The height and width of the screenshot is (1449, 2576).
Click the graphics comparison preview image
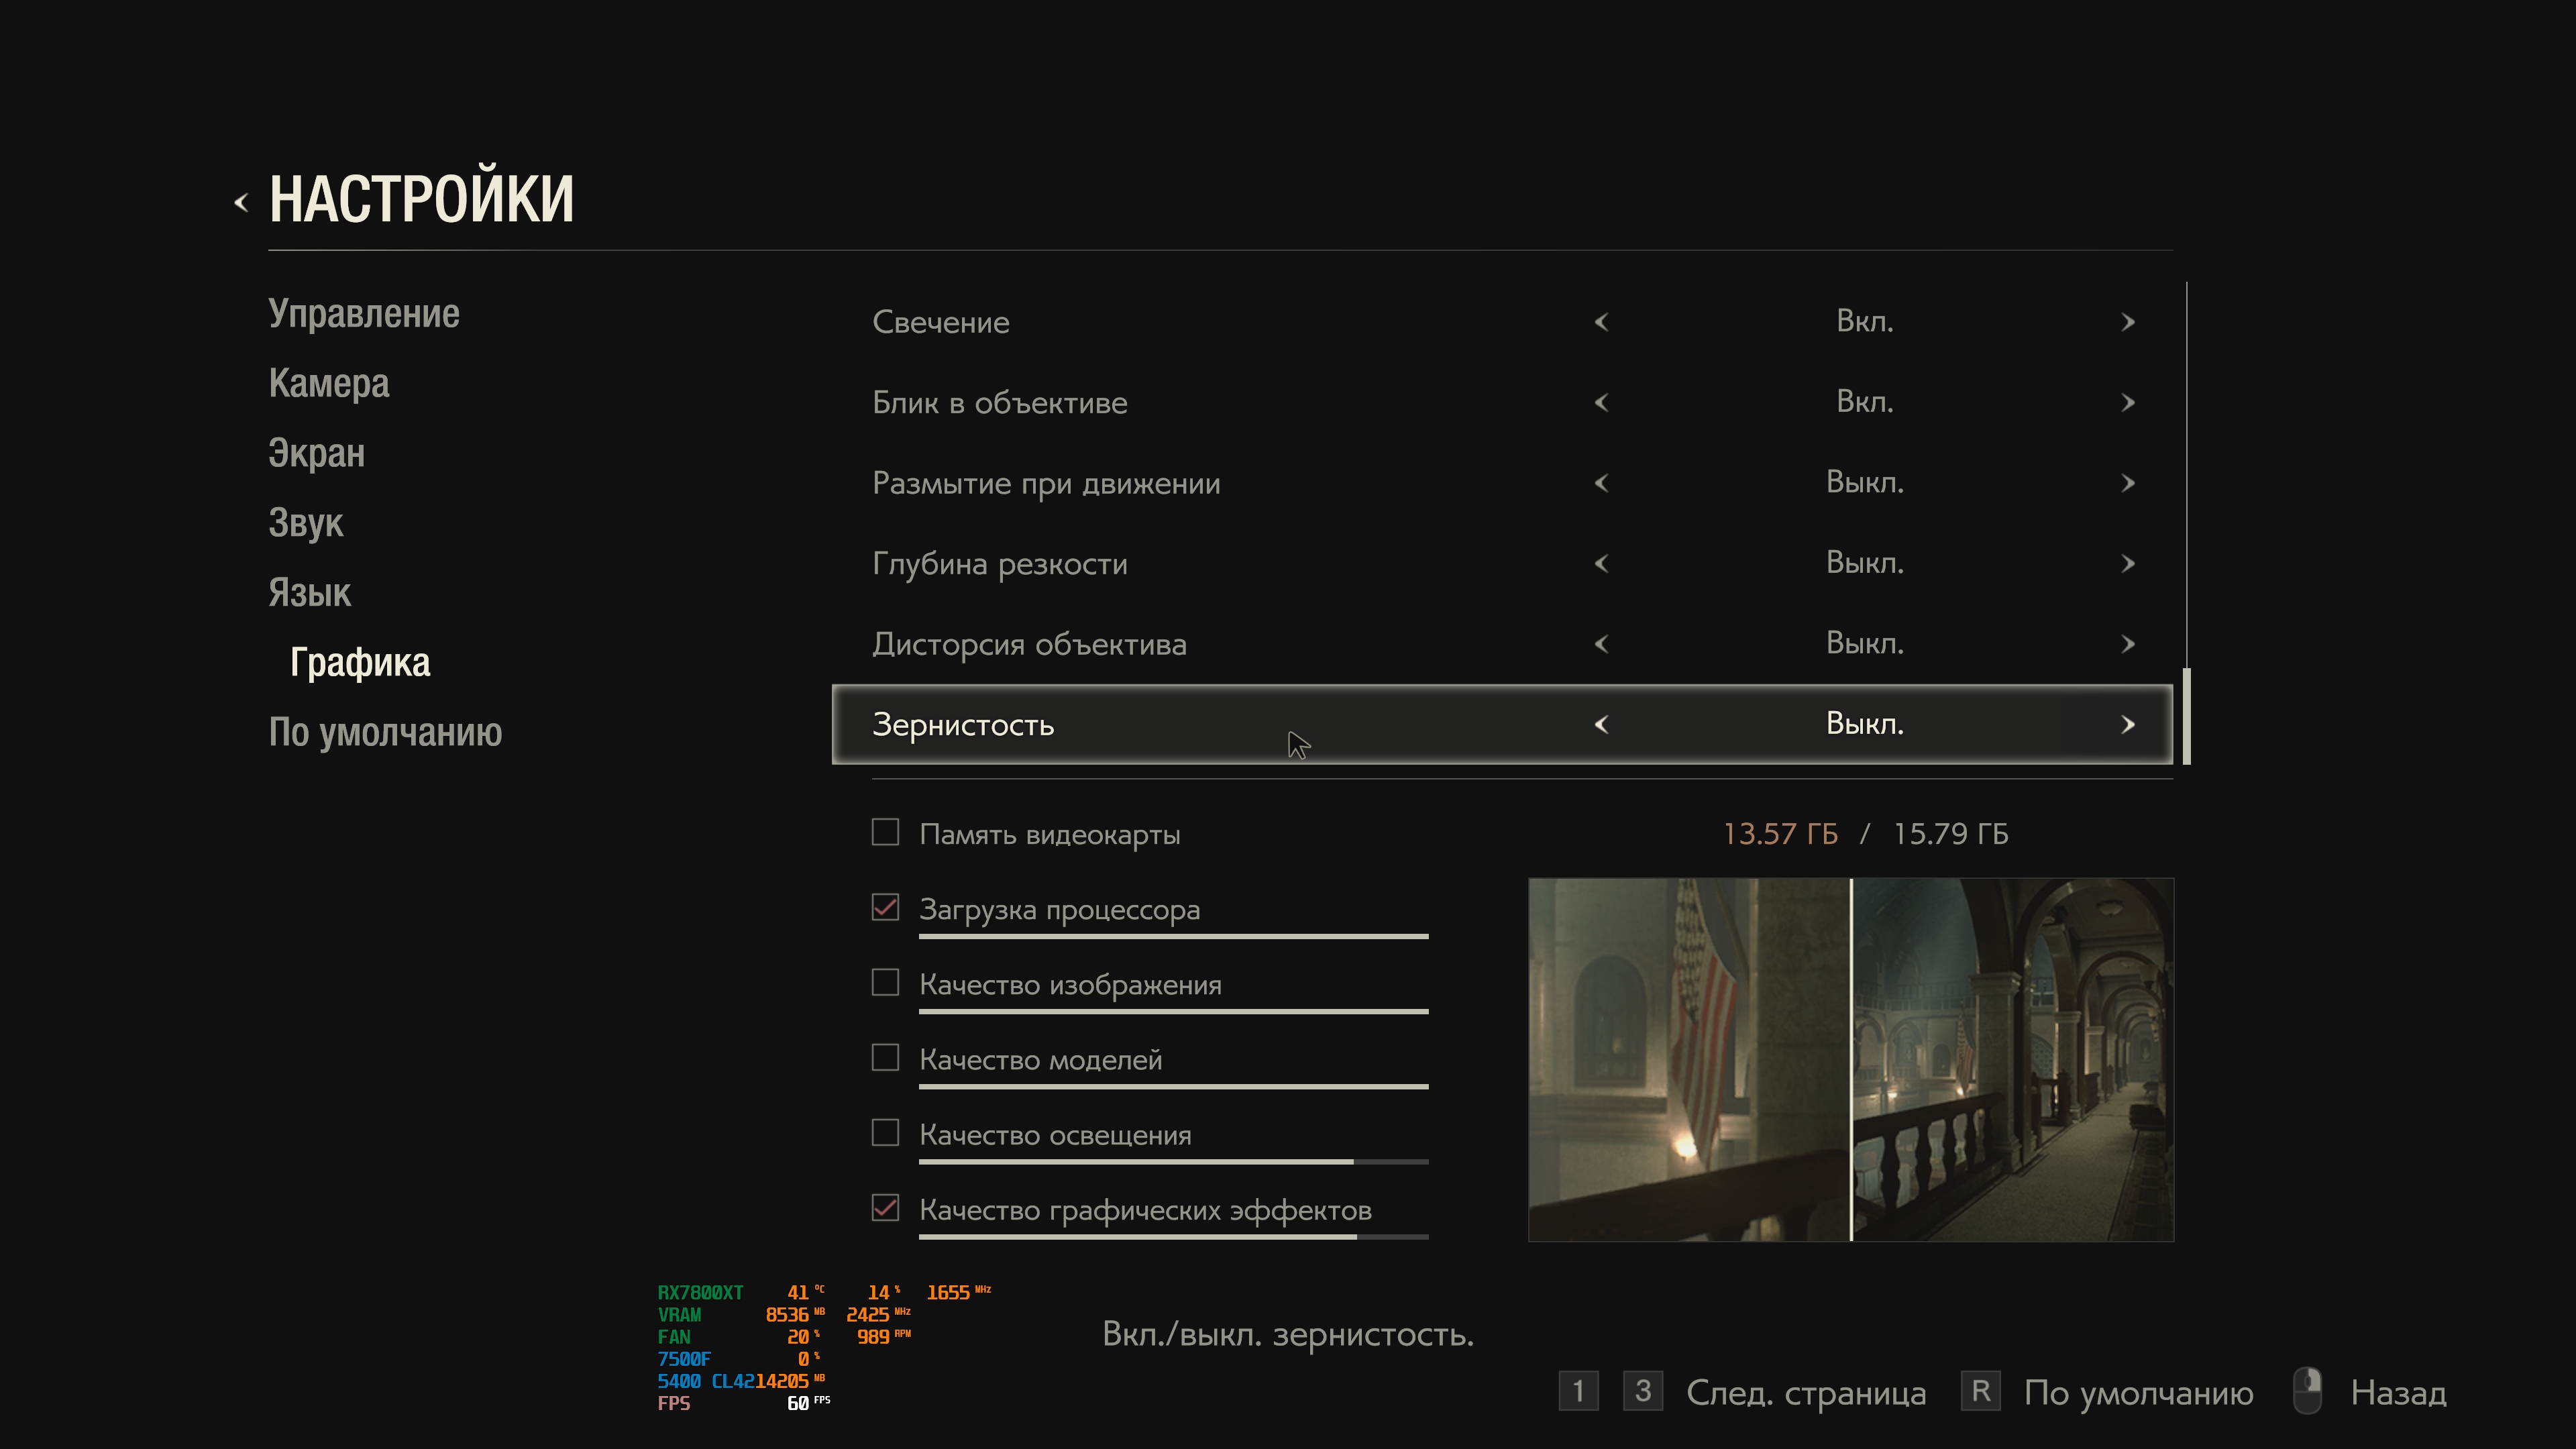point(1850,1060)
